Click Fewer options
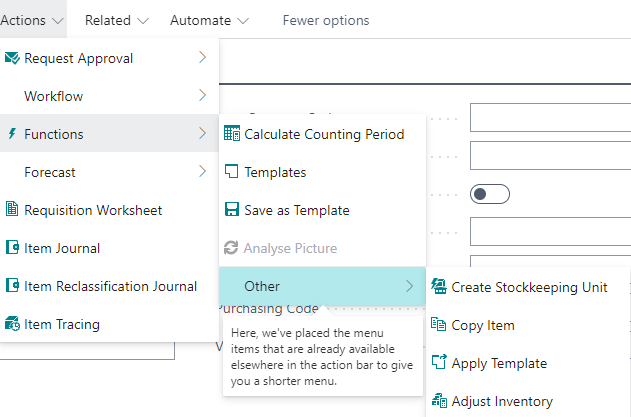The width and height of the screenshot is (631, 417). [x=326, y=20]
